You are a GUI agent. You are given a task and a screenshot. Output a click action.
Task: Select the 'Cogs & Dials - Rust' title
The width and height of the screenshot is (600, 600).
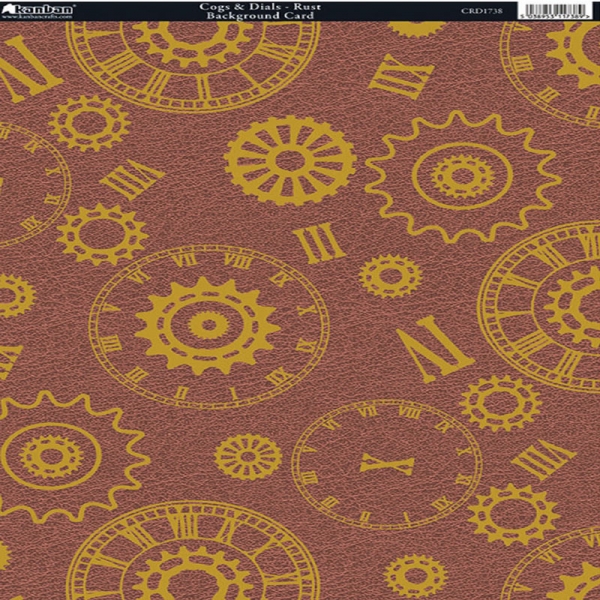(x=260, y=6)
